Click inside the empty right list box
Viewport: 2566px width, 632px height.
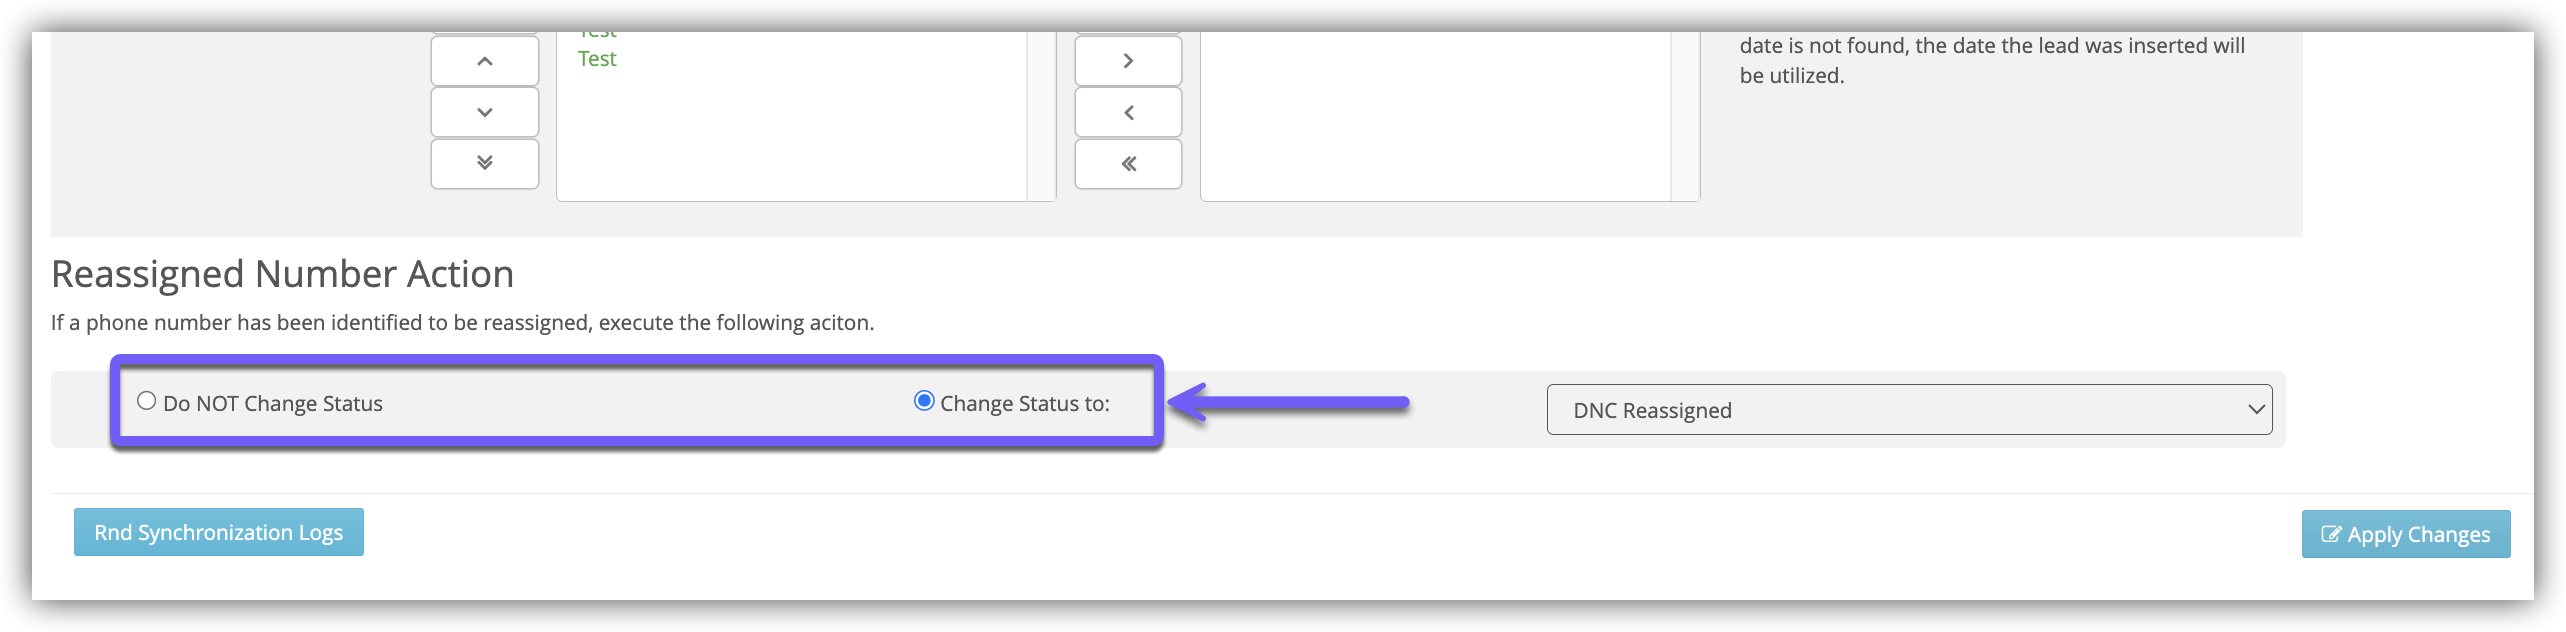click(1435, 115)
